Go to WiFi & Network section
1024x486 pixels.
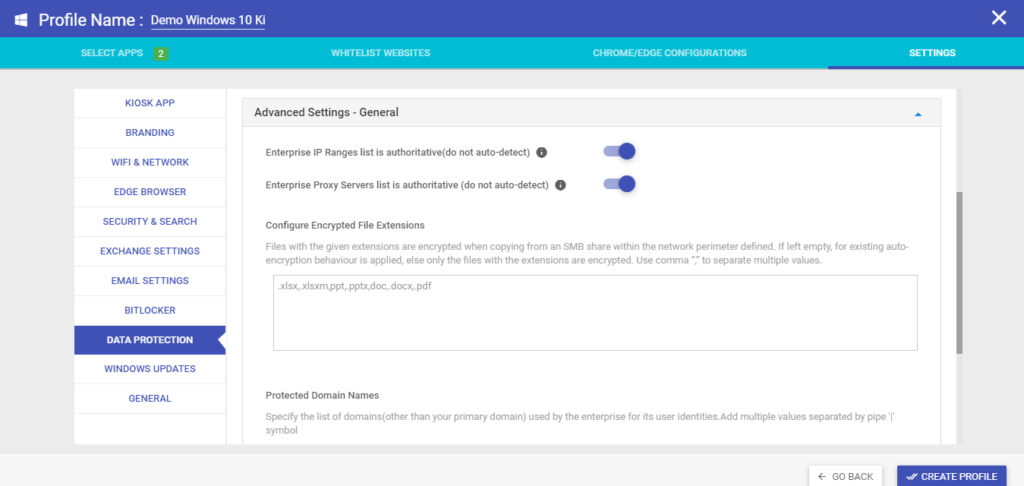pyautogui.click(x=150, y=162)
